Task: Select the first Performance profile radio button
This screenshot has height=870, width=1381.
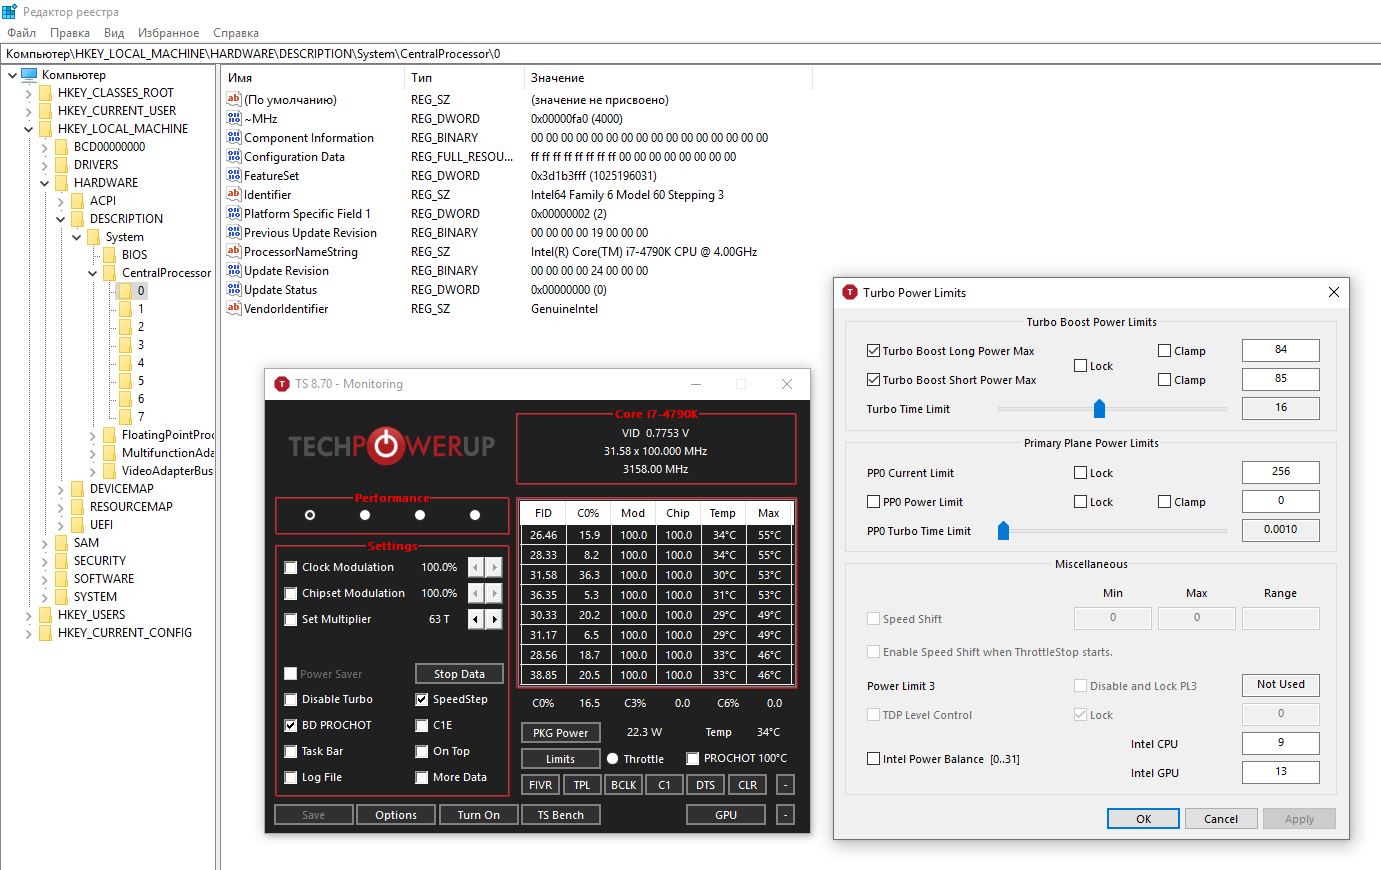Action: click(x=310, y=515)
